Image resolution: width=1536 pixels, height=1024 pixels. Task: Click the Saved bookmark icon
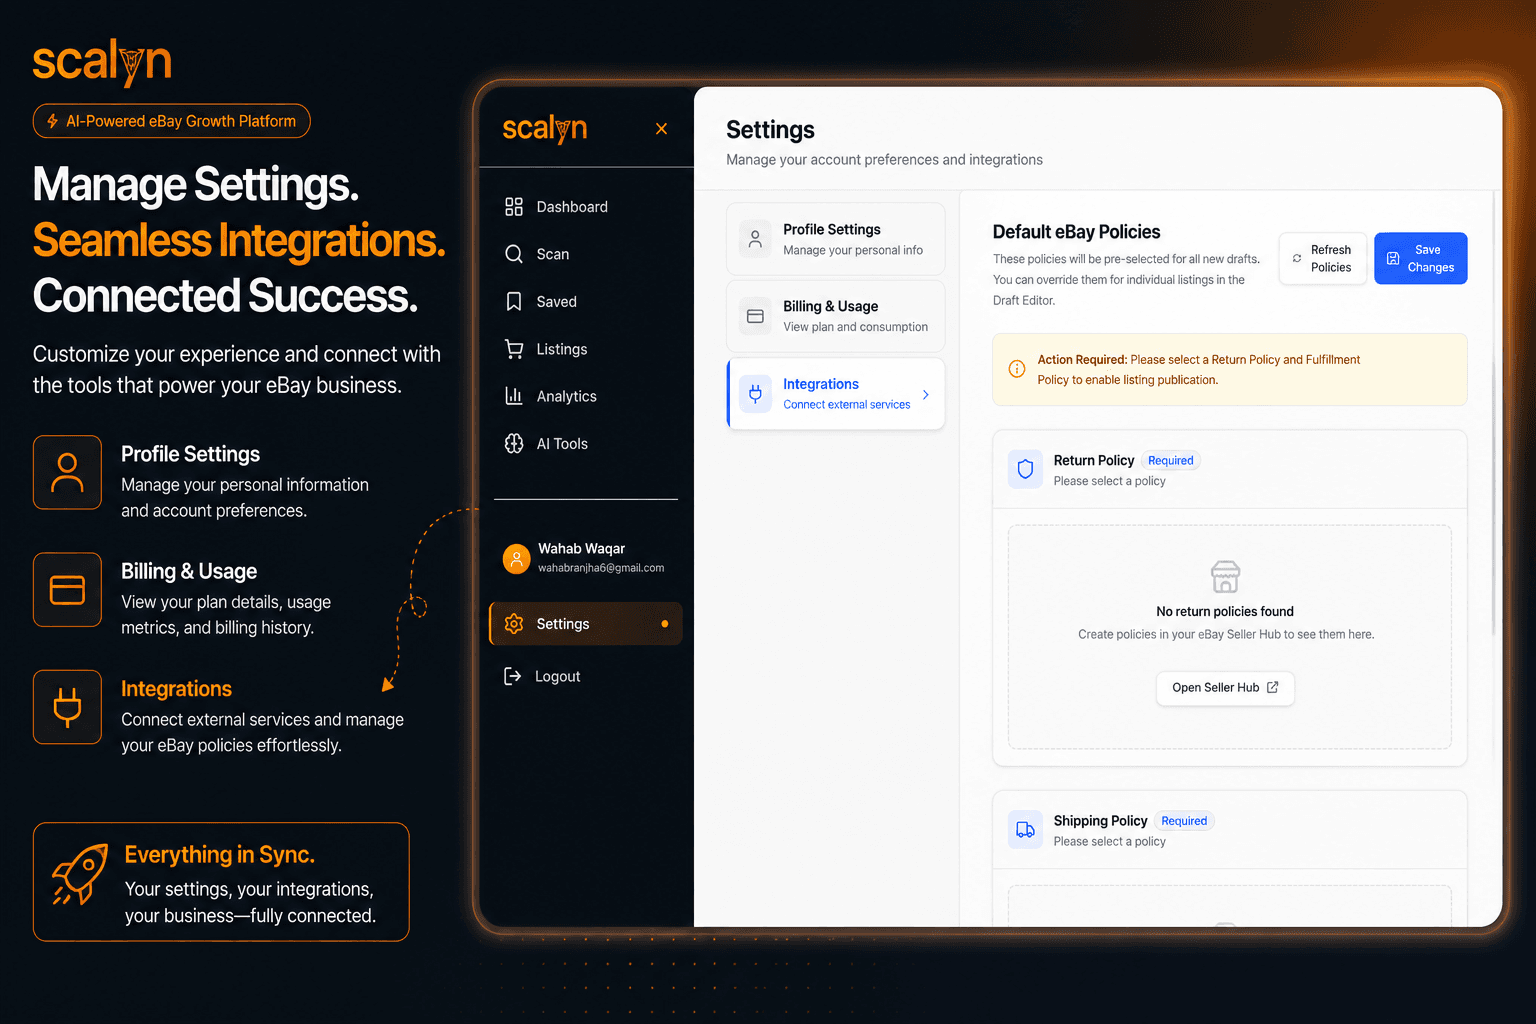pos(514,301)
